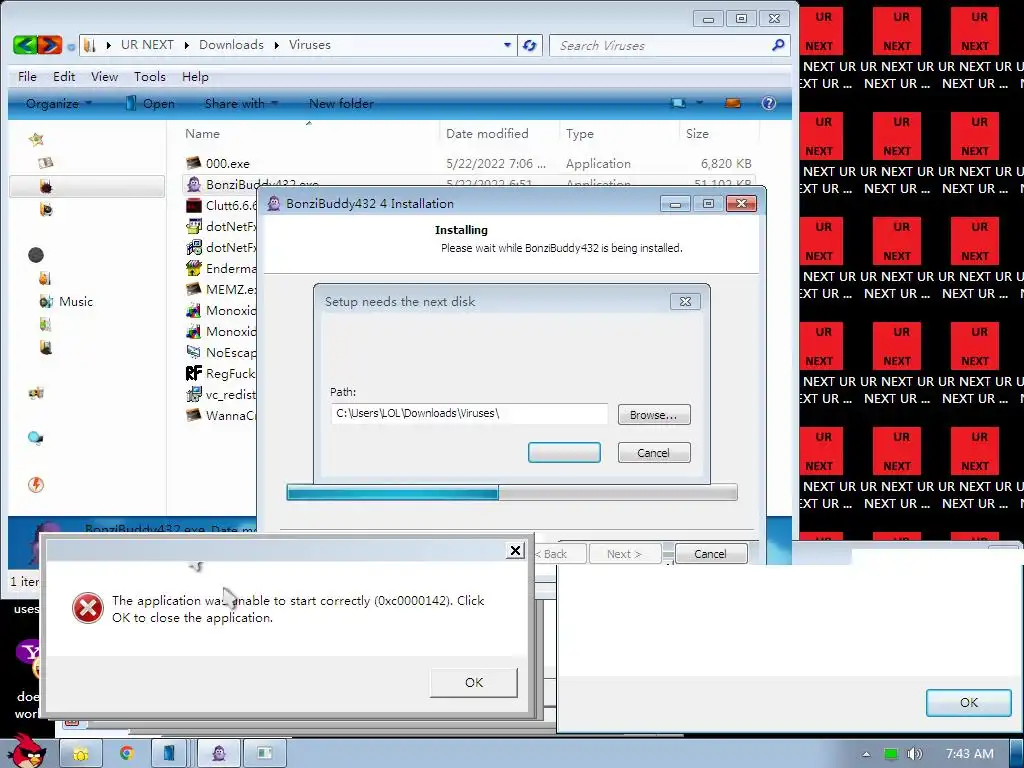The height and width of the screenshot is (768, 1024).
Task: Refresh the Viruses folder view
Action: point(530,45)
